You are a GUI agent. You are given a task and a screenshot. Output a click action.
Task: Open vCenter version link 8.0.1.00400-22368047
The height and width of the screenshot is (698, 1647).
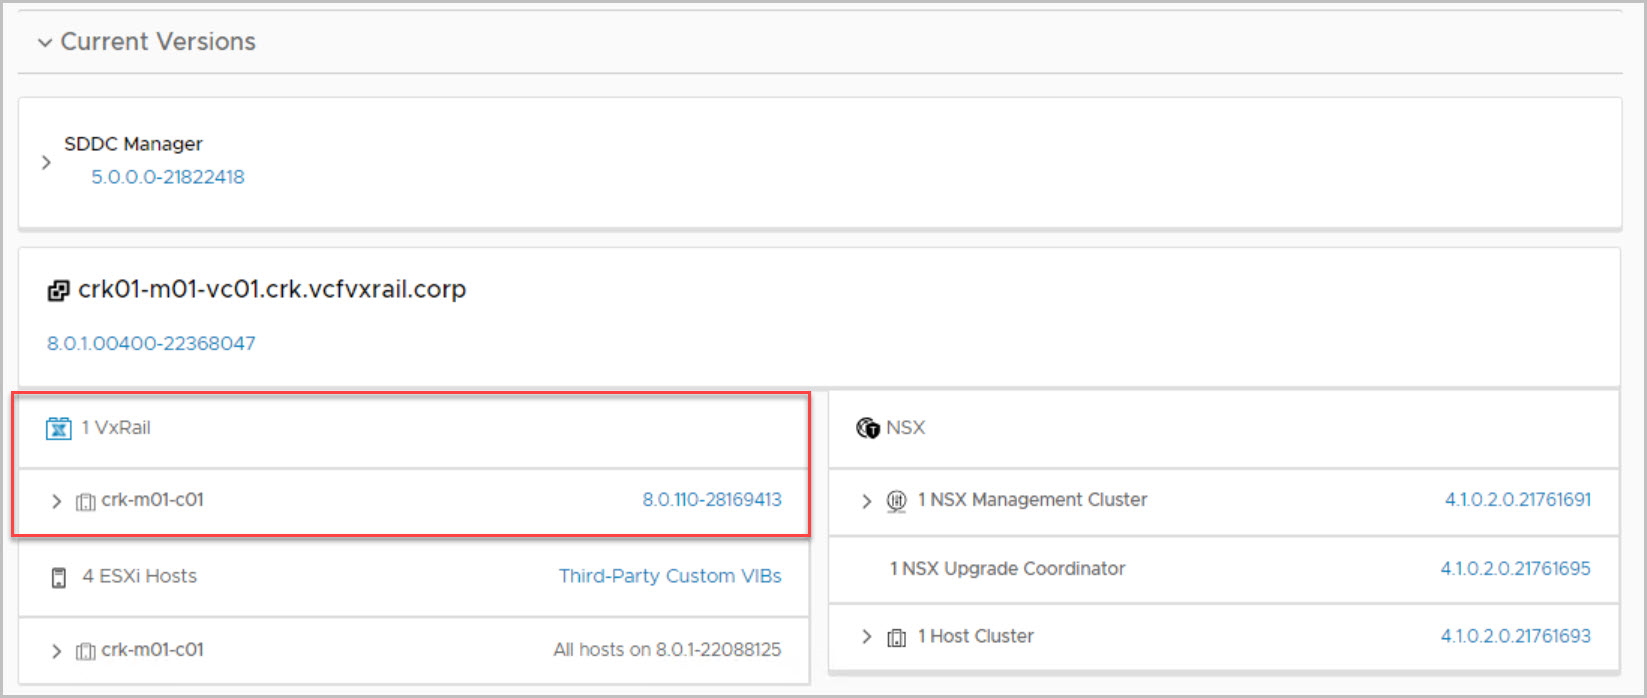click(151, 343)
